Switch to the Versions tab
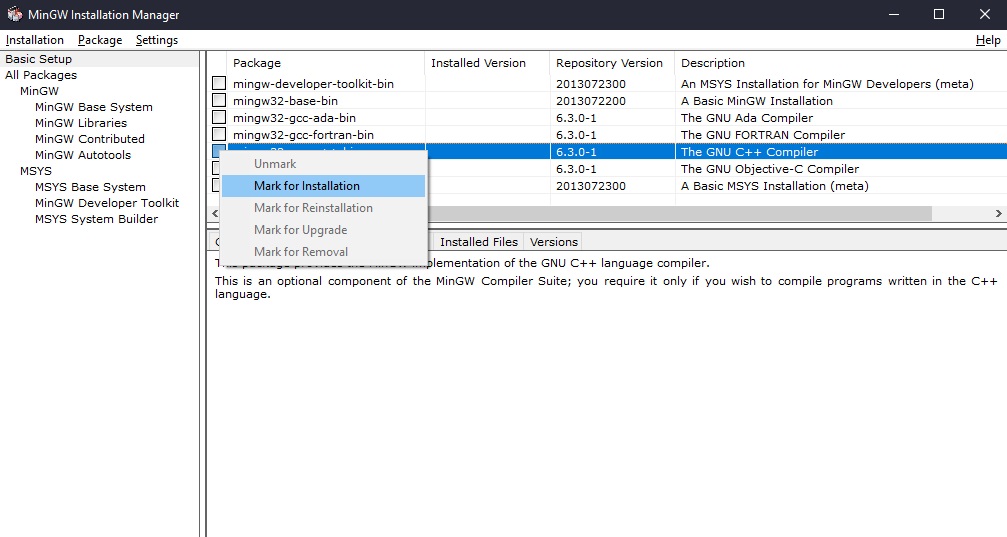Screen dimensions: 1007x537 [x=554, y=242]
